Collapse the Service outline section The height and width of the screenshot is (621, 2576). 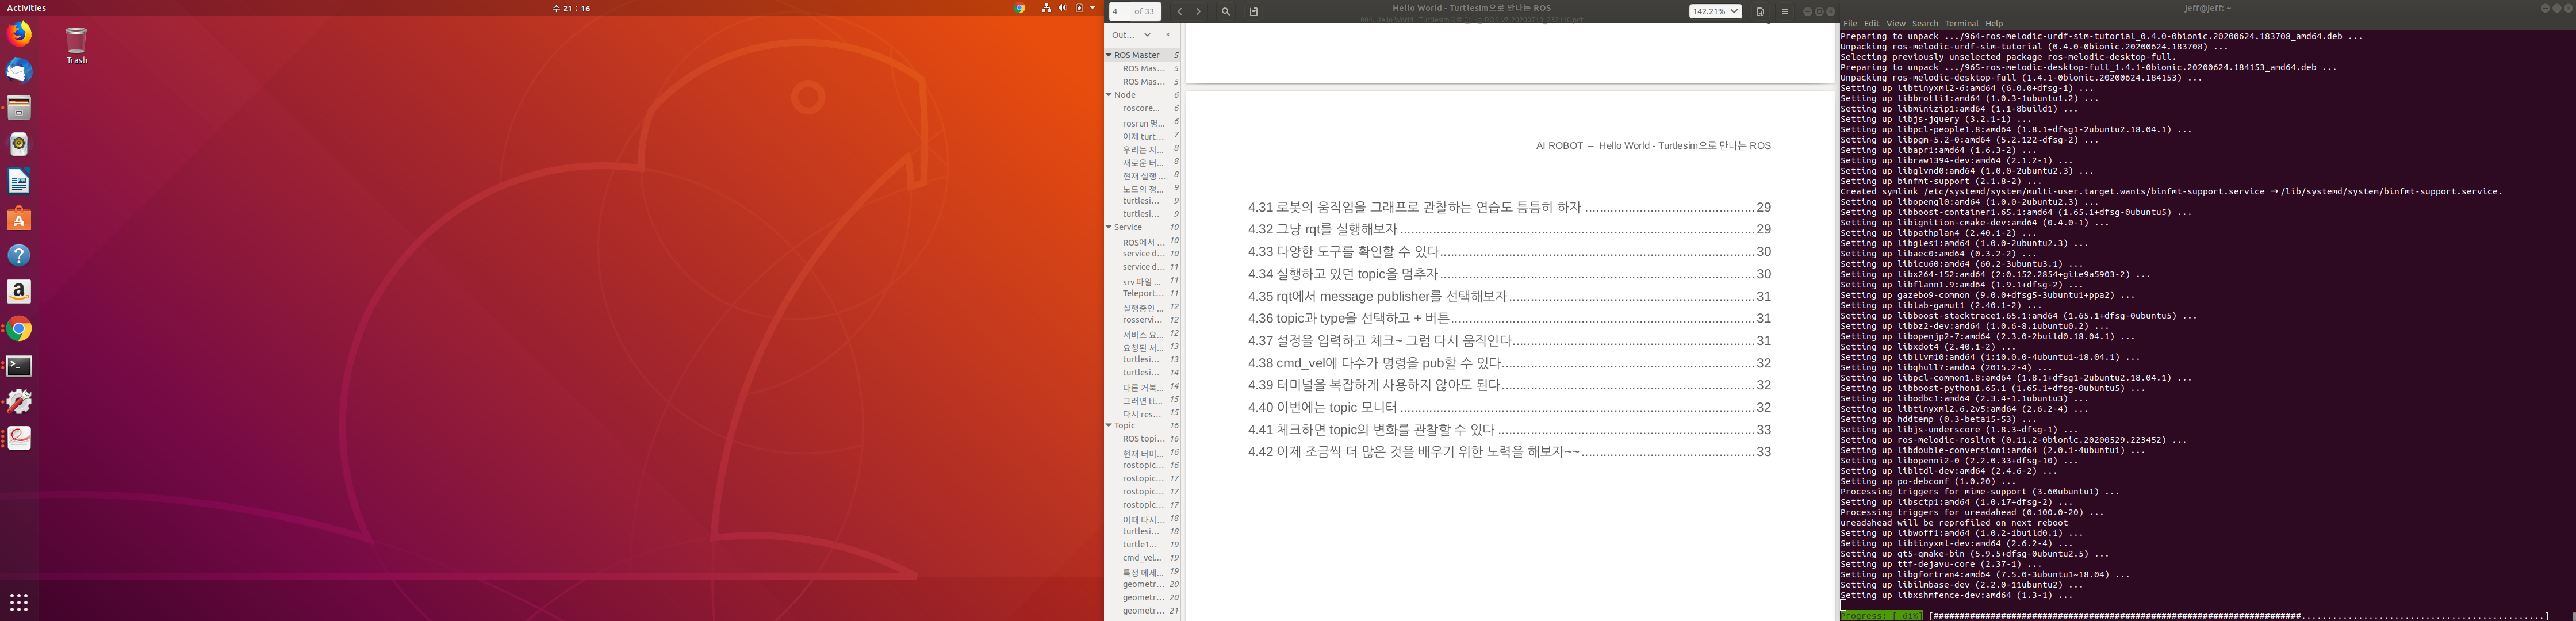[x=1109, y=227]
